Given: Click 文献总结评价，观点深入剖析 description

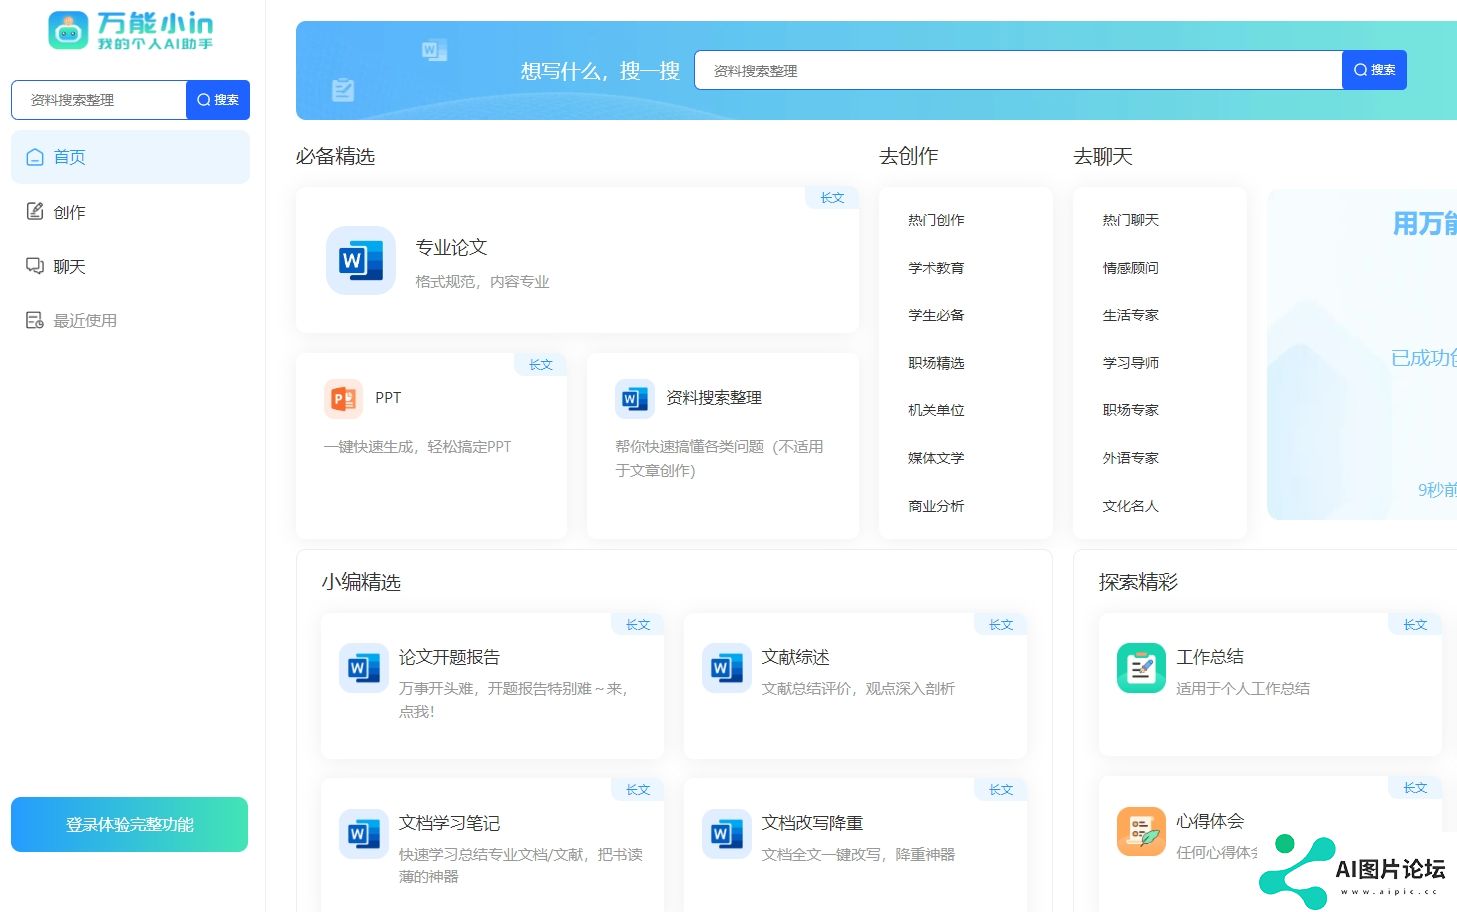Looking at the screenshot, I should coord(858,689).
